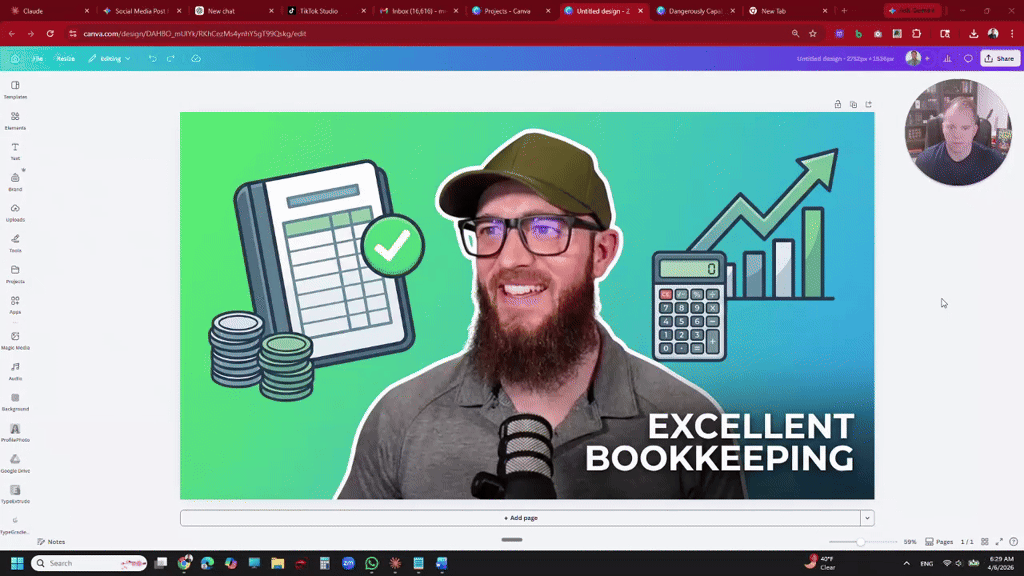Viewport: 1024px width, 576px height.
Task: Expand the Add page options arrow
Action: pyautogui.click(x=867, y=518)
